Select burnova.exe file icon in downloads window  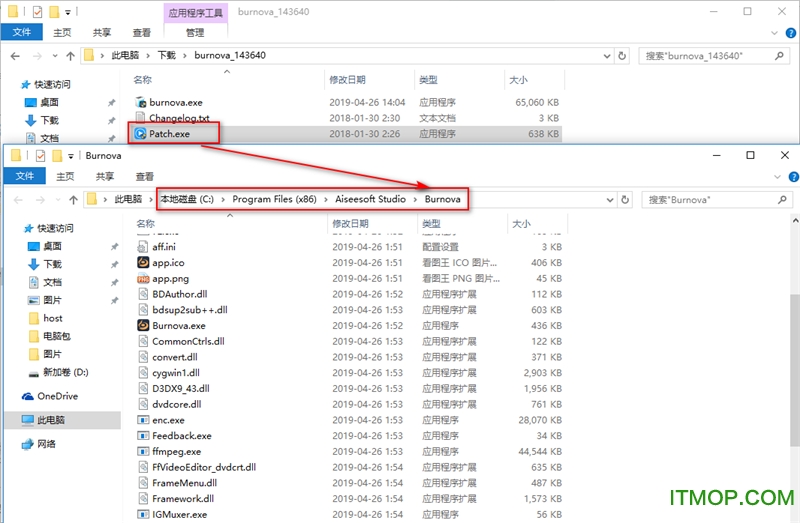140,102
